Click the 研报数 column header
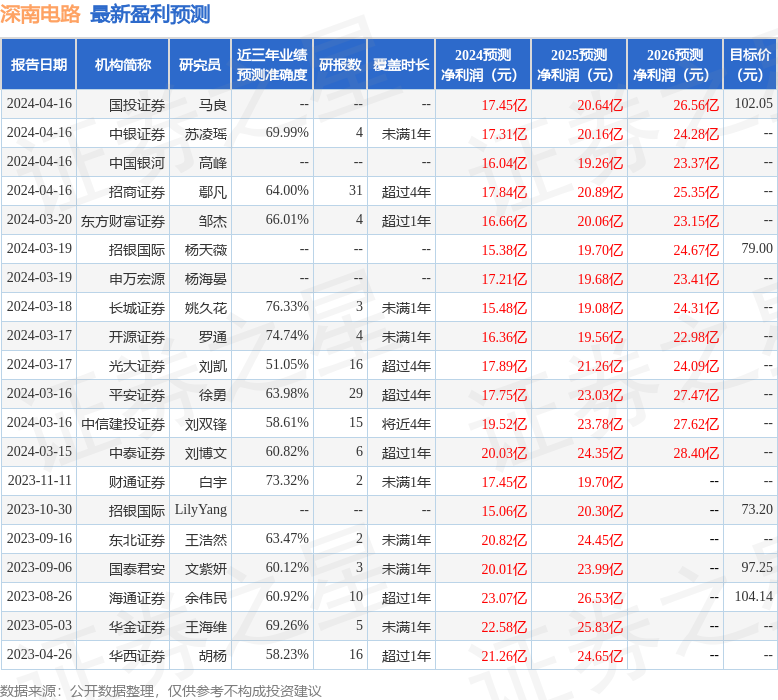 [340, 64]
